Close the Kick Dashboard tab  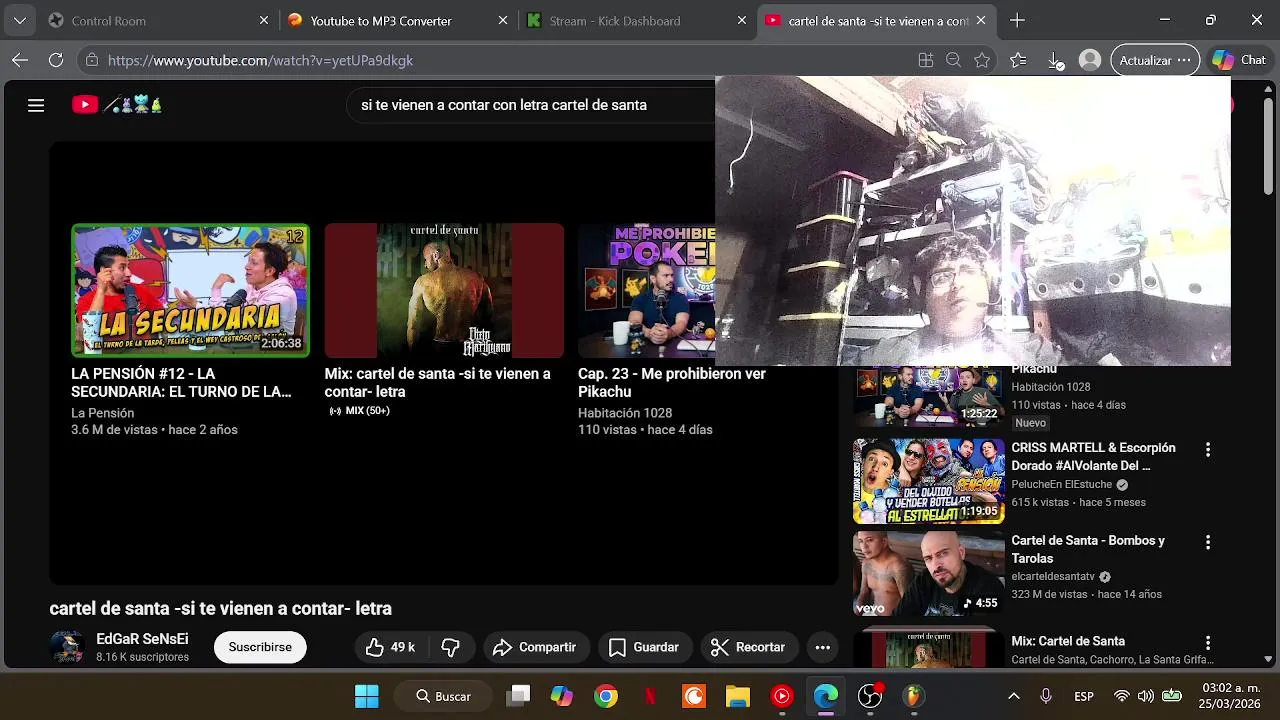coord(742,20)
